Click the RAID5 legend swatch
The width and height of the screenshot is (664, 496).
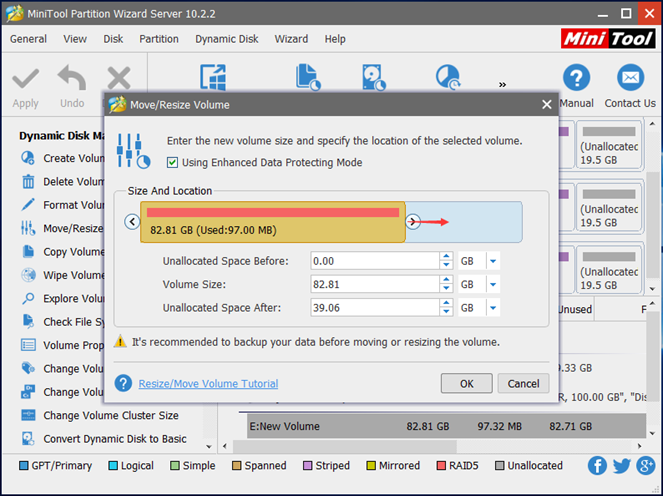pos(441,466)
